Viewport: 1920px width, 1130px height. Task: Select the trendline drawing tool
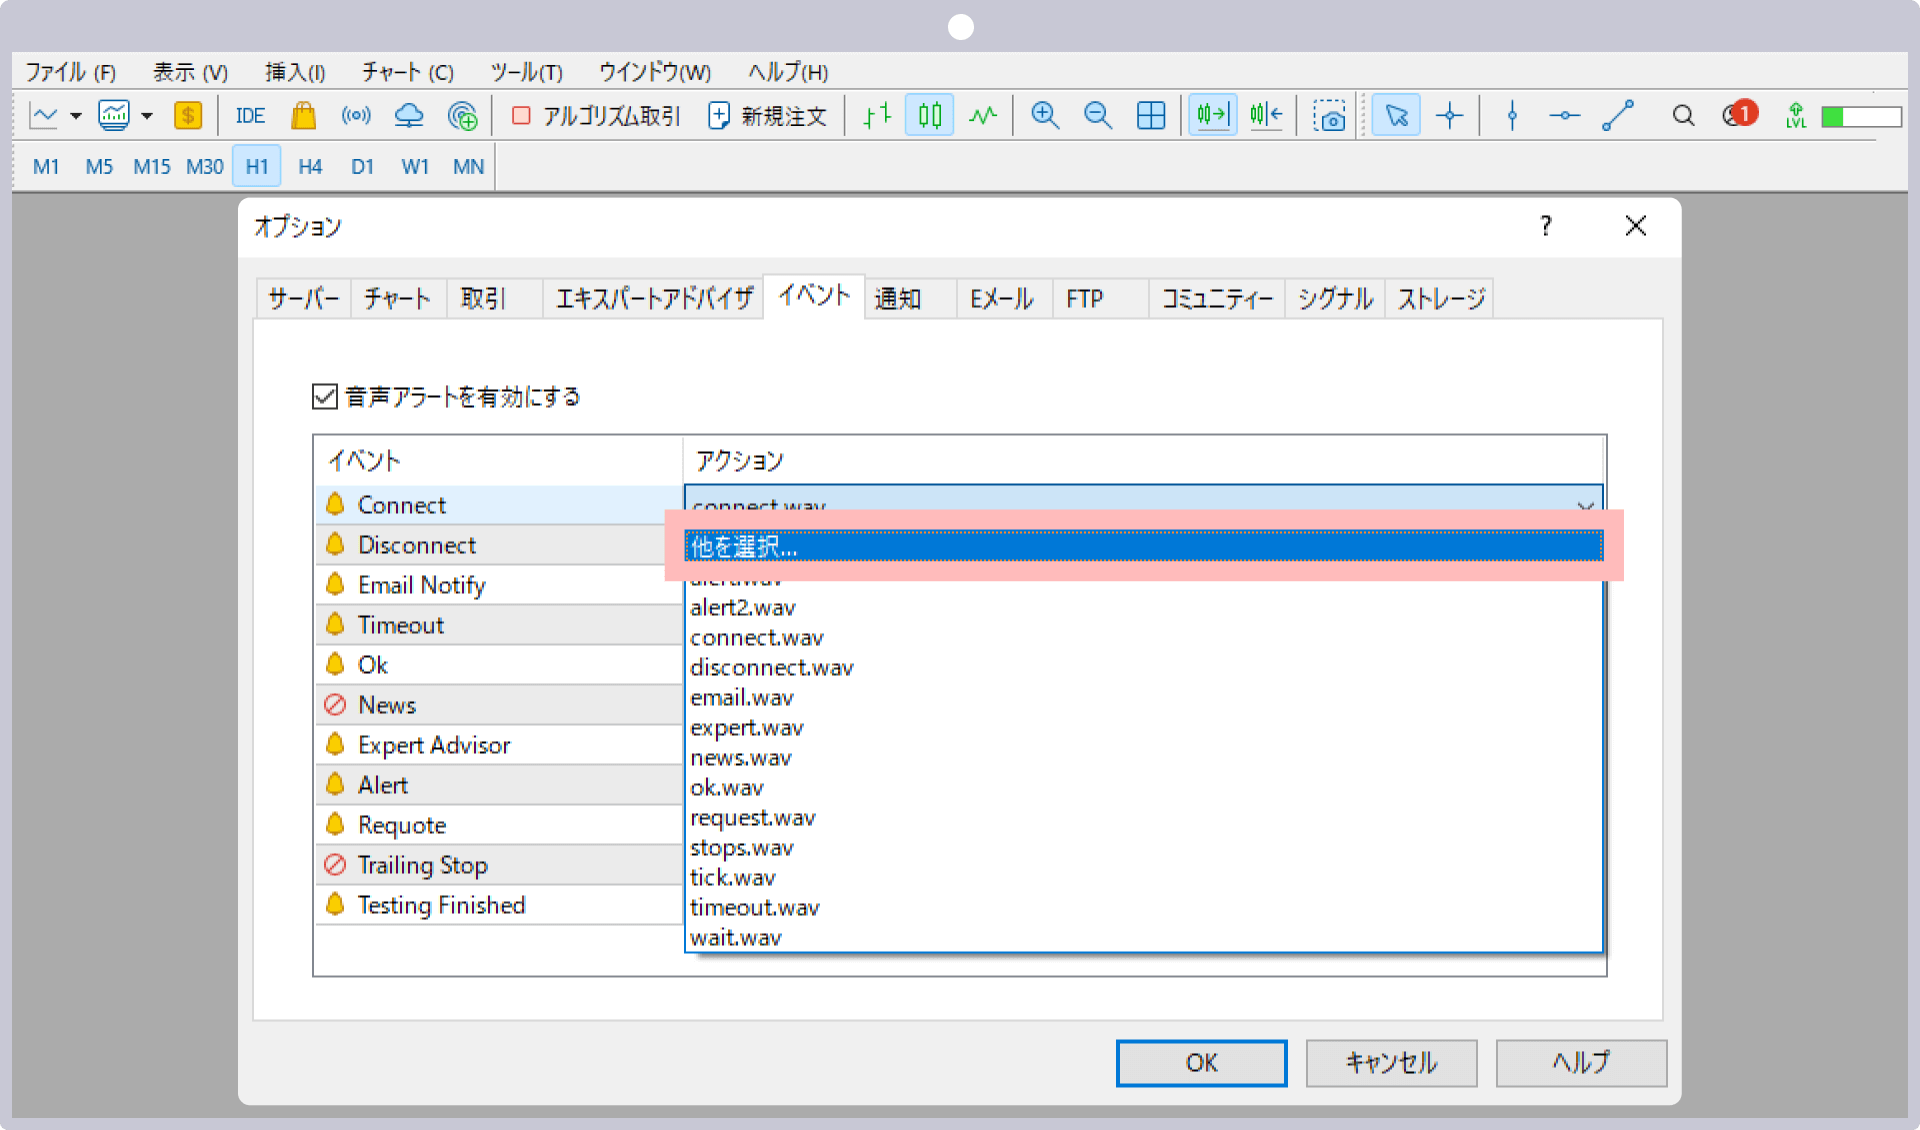tap(1617, 116)
